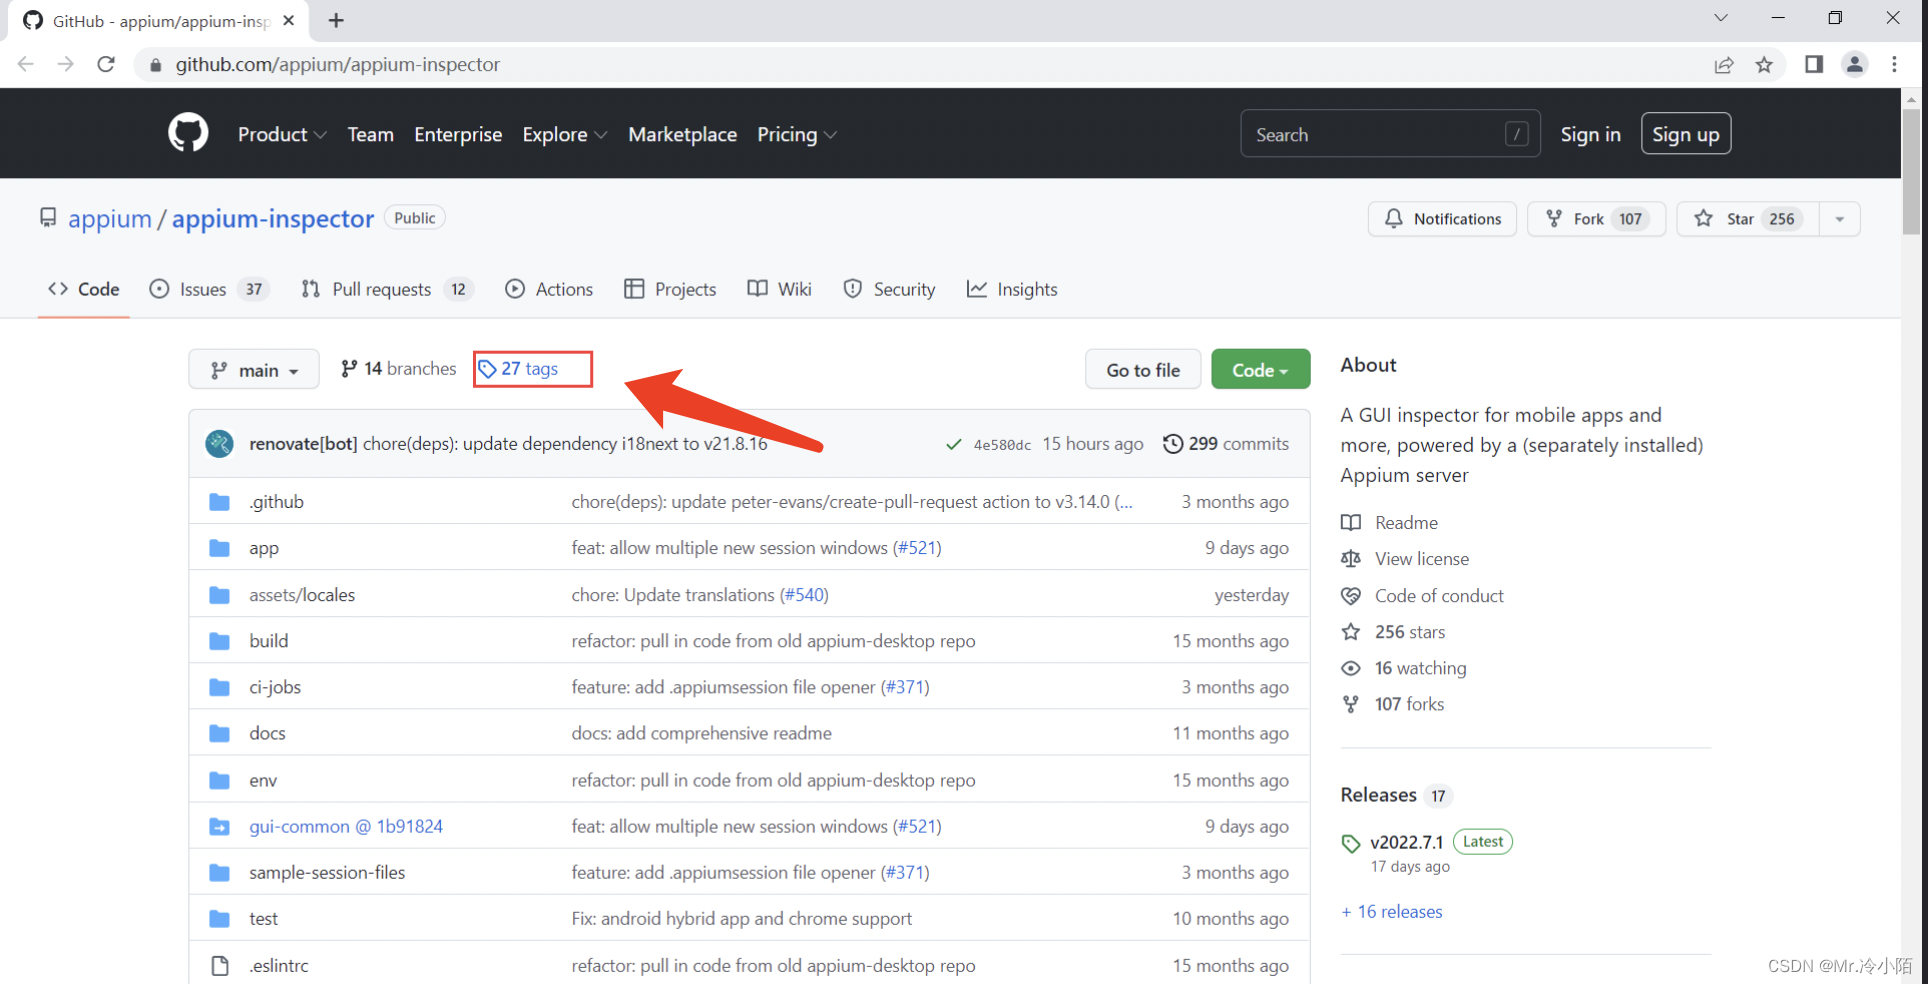Select the Code repository tab
1928x984 pixels.
pos(84,289)
